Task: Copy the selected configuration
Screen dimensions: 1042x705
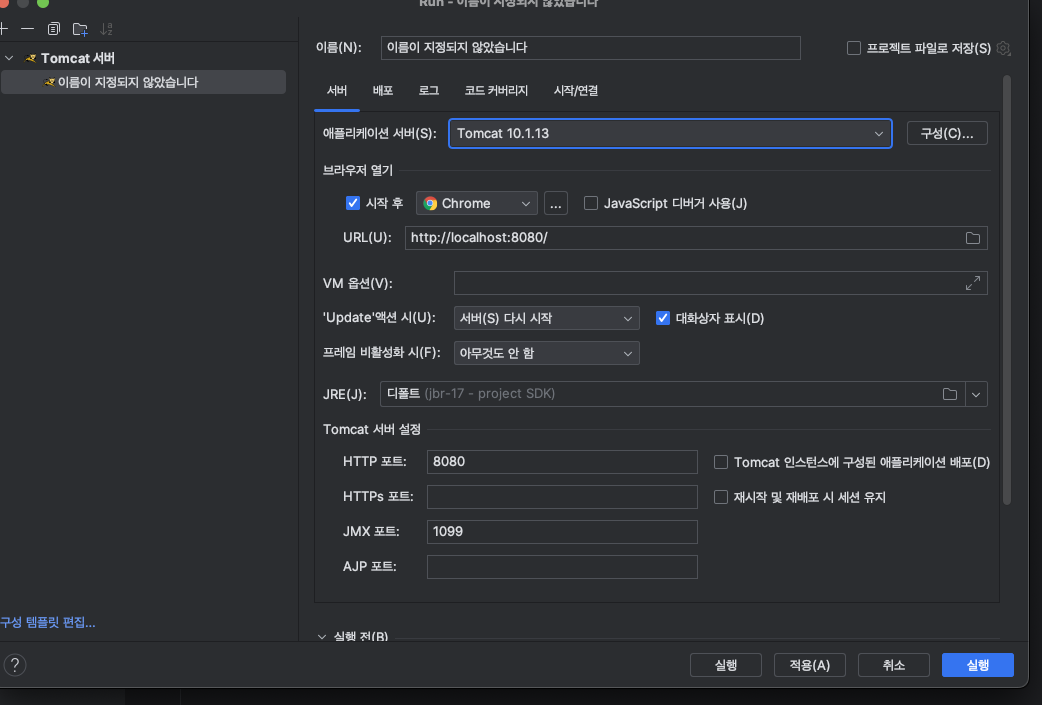Action: click(x=54, y=29)
